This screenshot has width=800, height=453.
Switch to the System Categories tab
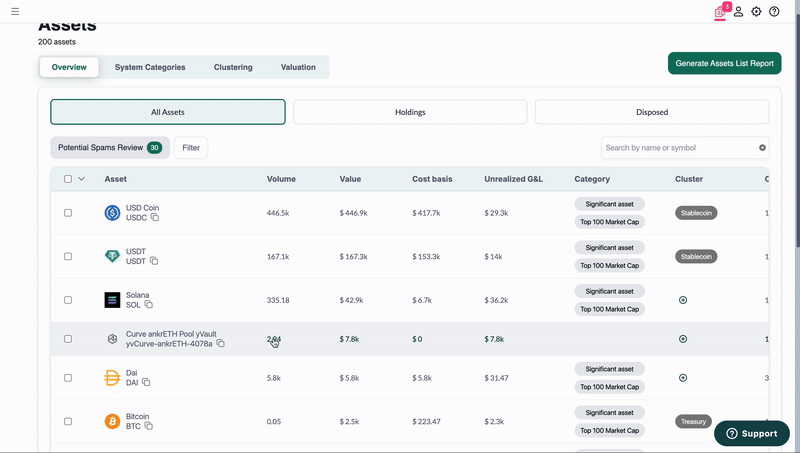click(150, 67)
